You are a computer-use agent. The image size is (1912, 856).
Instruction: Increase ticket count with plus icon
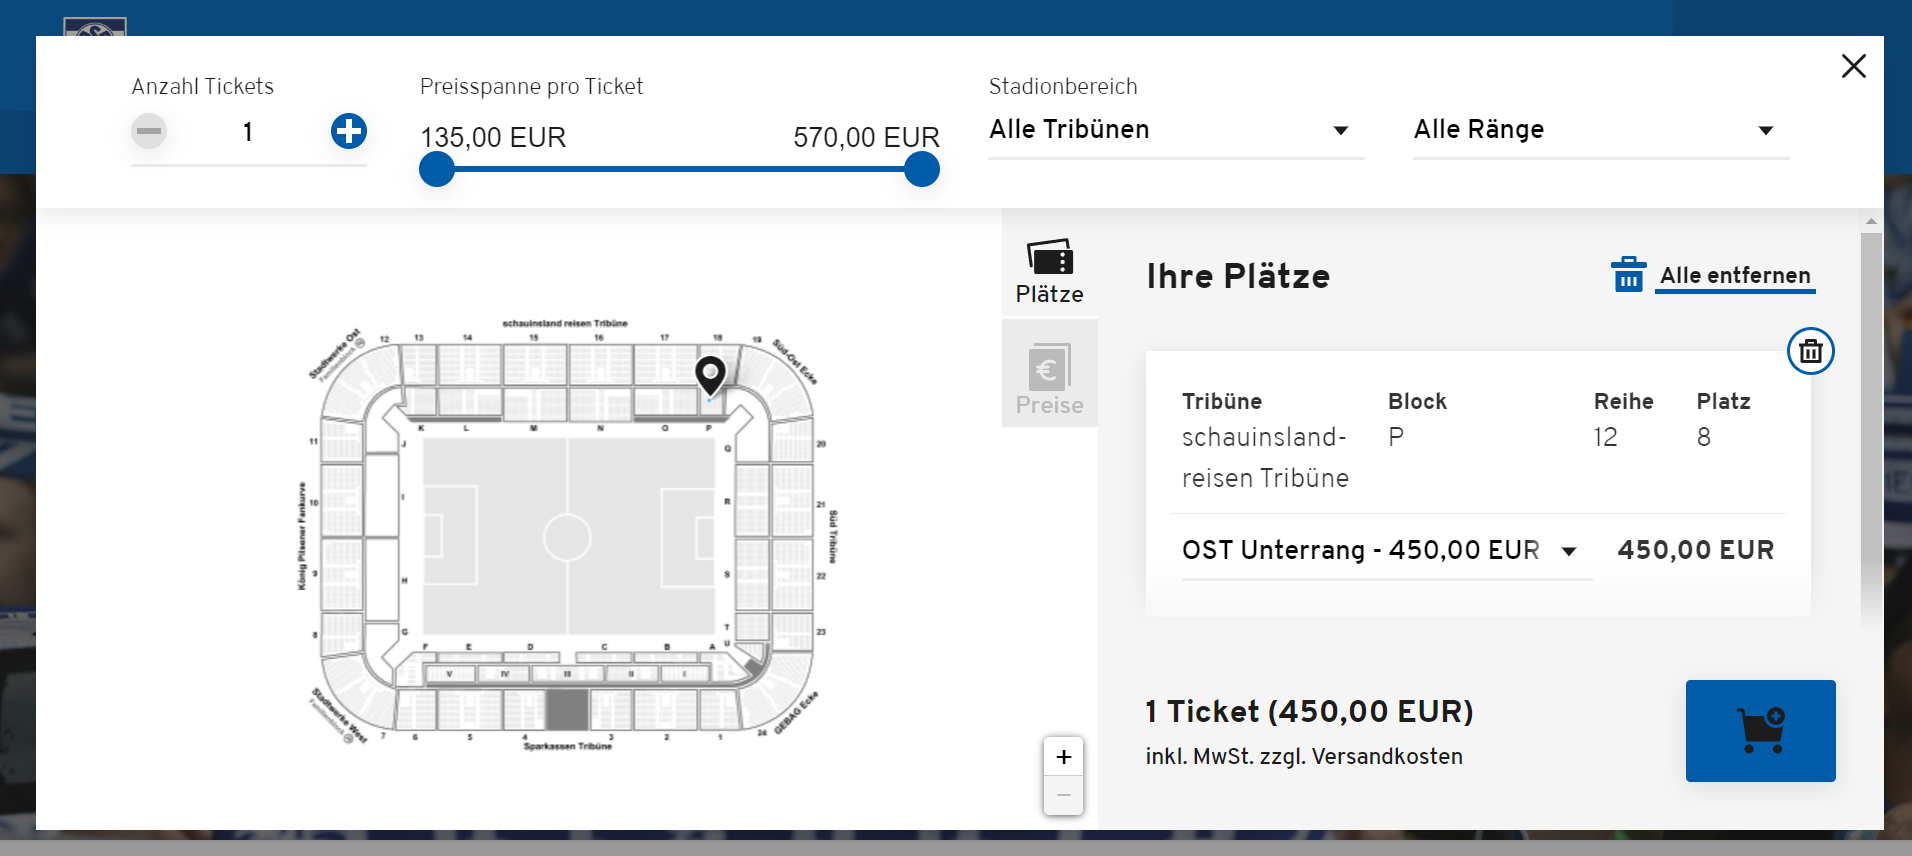click(x=349, y=131)
